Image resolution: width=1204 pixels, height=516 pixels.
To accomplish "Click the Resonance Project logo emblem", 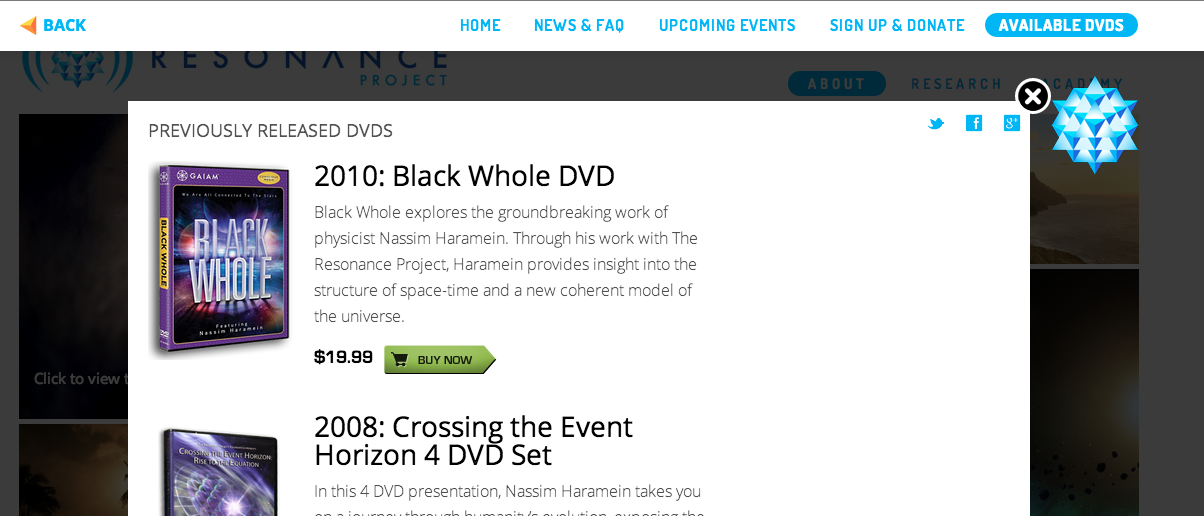I will 77,70.
